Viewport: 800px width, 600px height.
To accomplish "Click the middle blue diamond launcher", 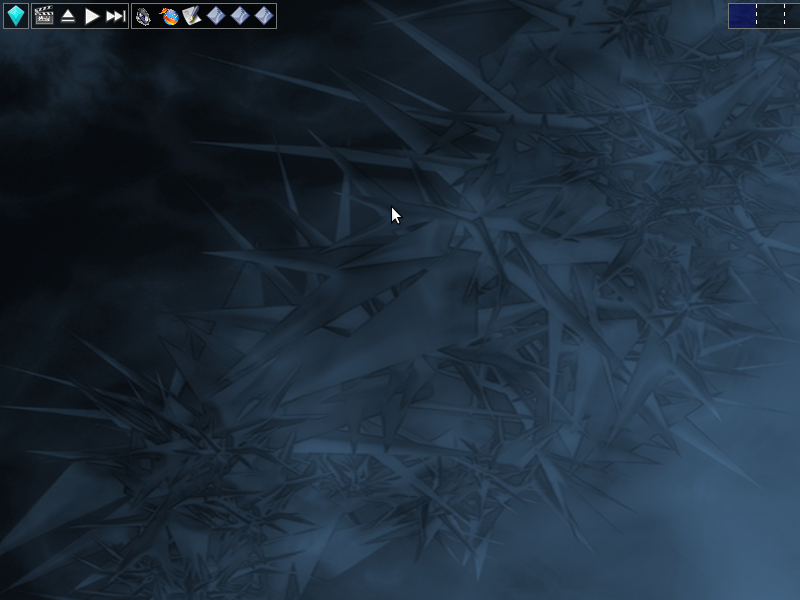I will click(x=240, y=16).
